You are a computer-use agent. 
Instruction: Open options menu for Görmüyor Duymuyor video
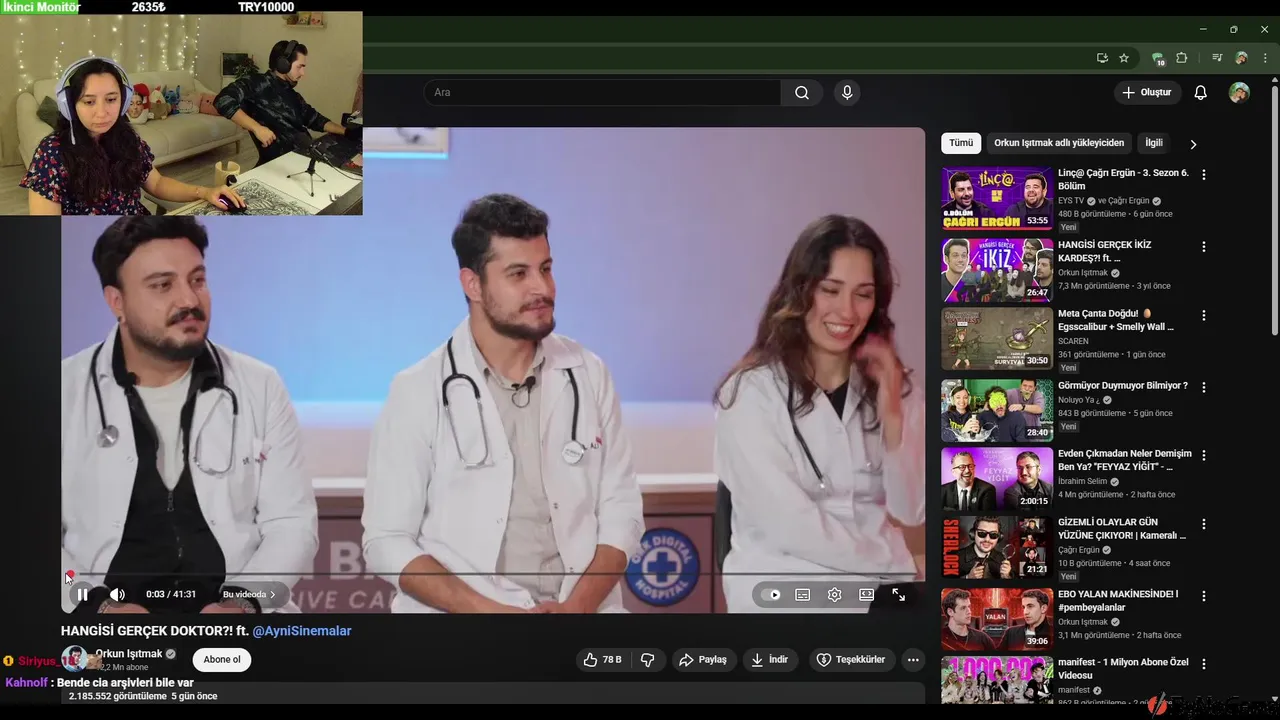[1204, 387]
